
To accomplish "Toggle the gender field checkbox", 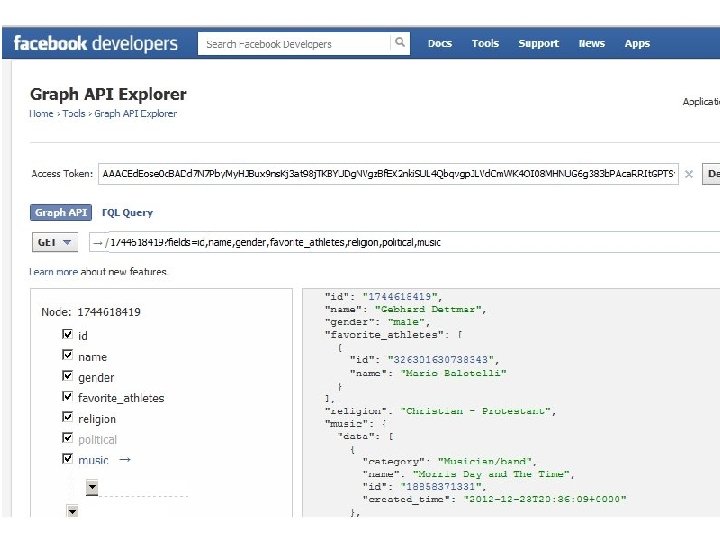I will click(67, 376).
